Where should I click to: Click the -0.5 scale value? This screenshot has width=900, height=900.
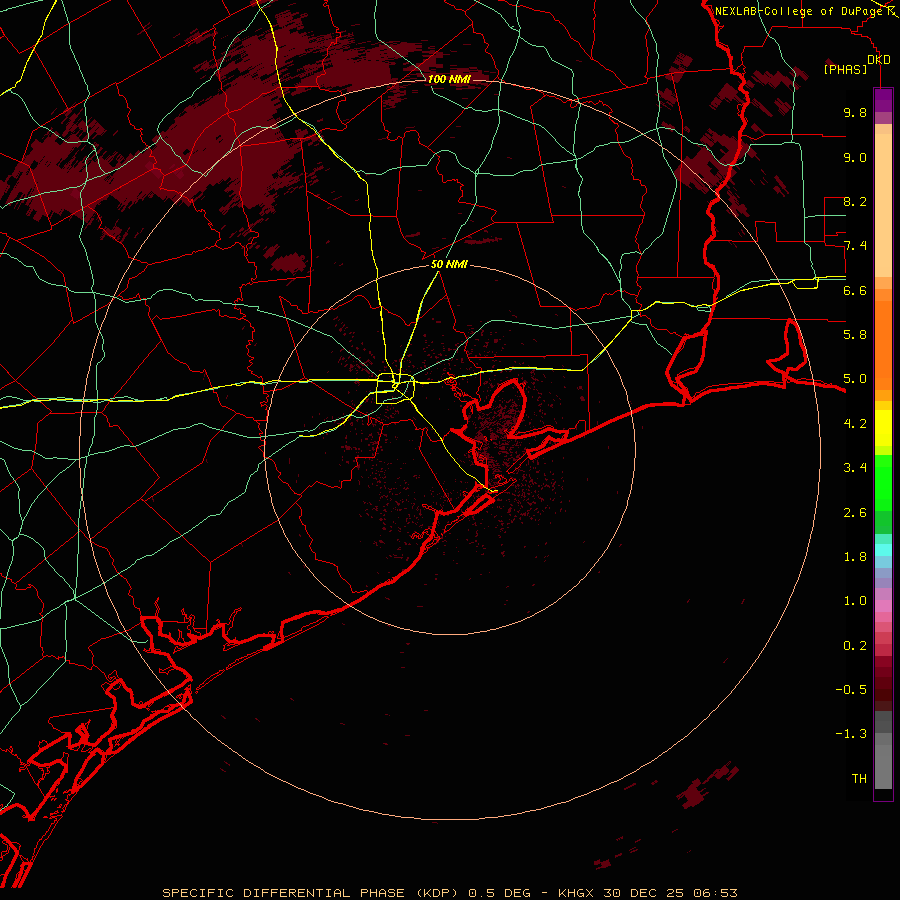[x=851, y=690]
